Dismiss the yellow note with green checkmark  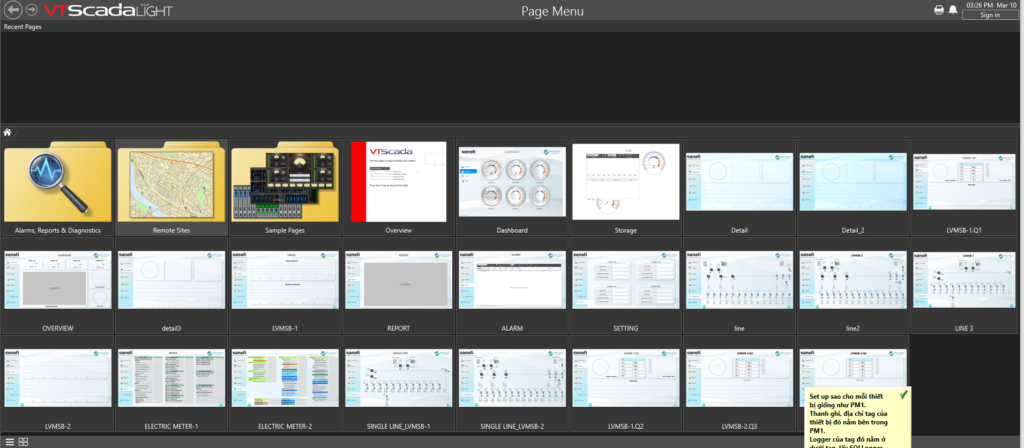pyautogui.click(x=903, y=396)
